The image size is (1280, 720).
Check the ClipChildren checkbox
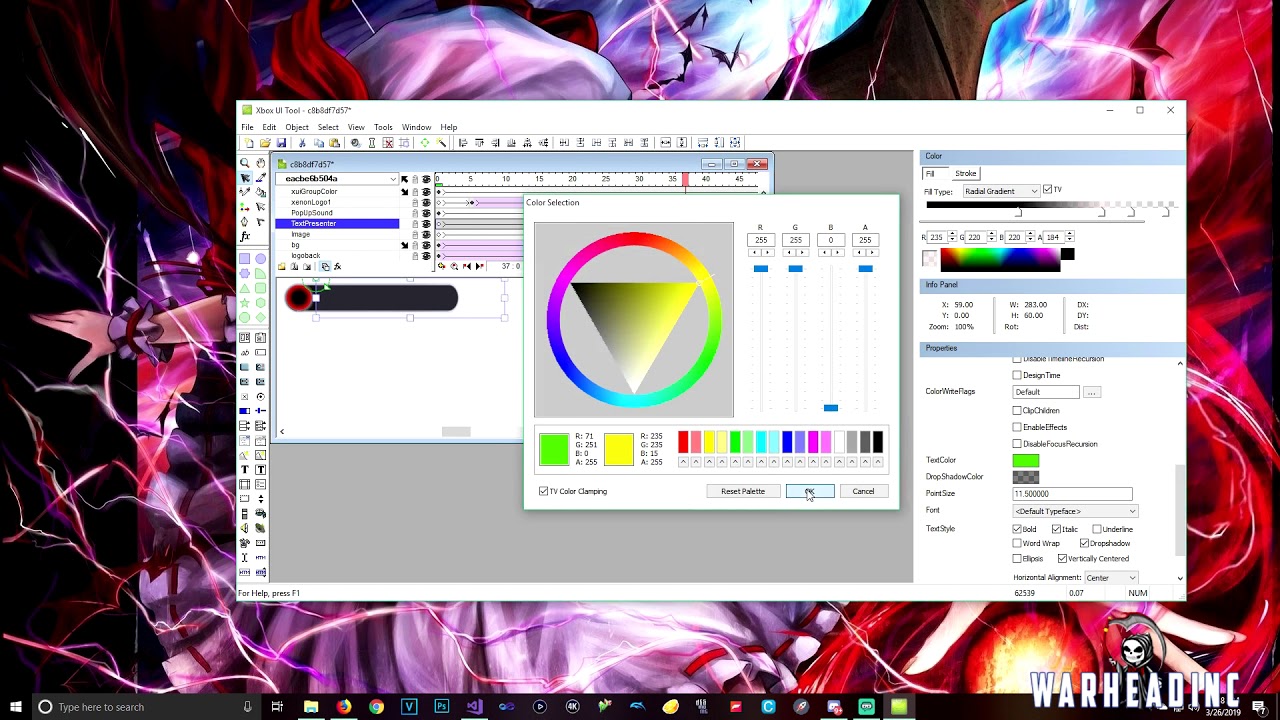[x=1017, y=411]
